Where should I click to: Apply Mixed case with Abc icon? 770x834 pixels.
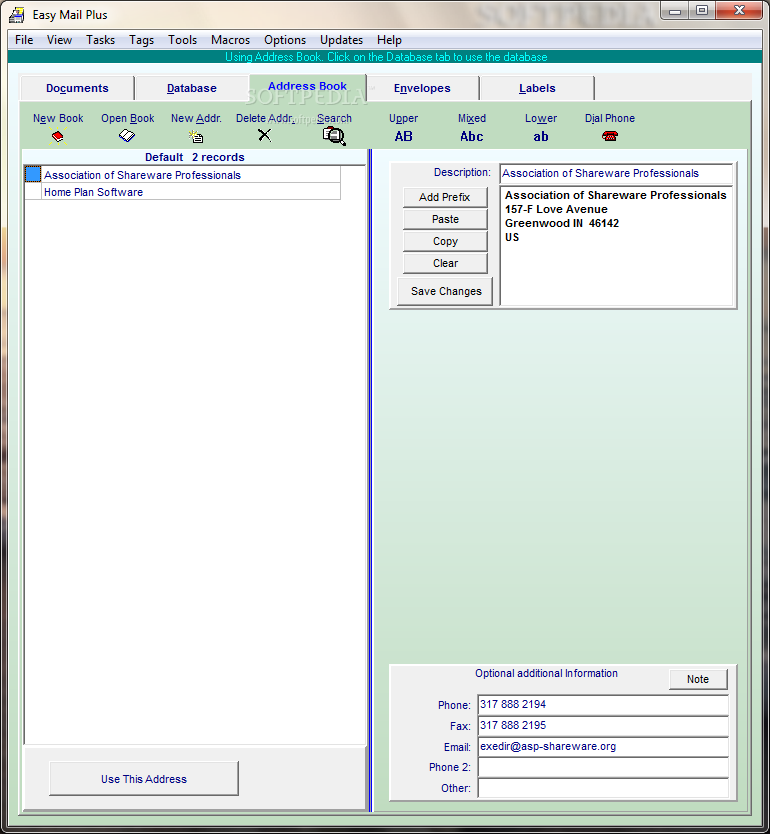(x=472, y=137)
